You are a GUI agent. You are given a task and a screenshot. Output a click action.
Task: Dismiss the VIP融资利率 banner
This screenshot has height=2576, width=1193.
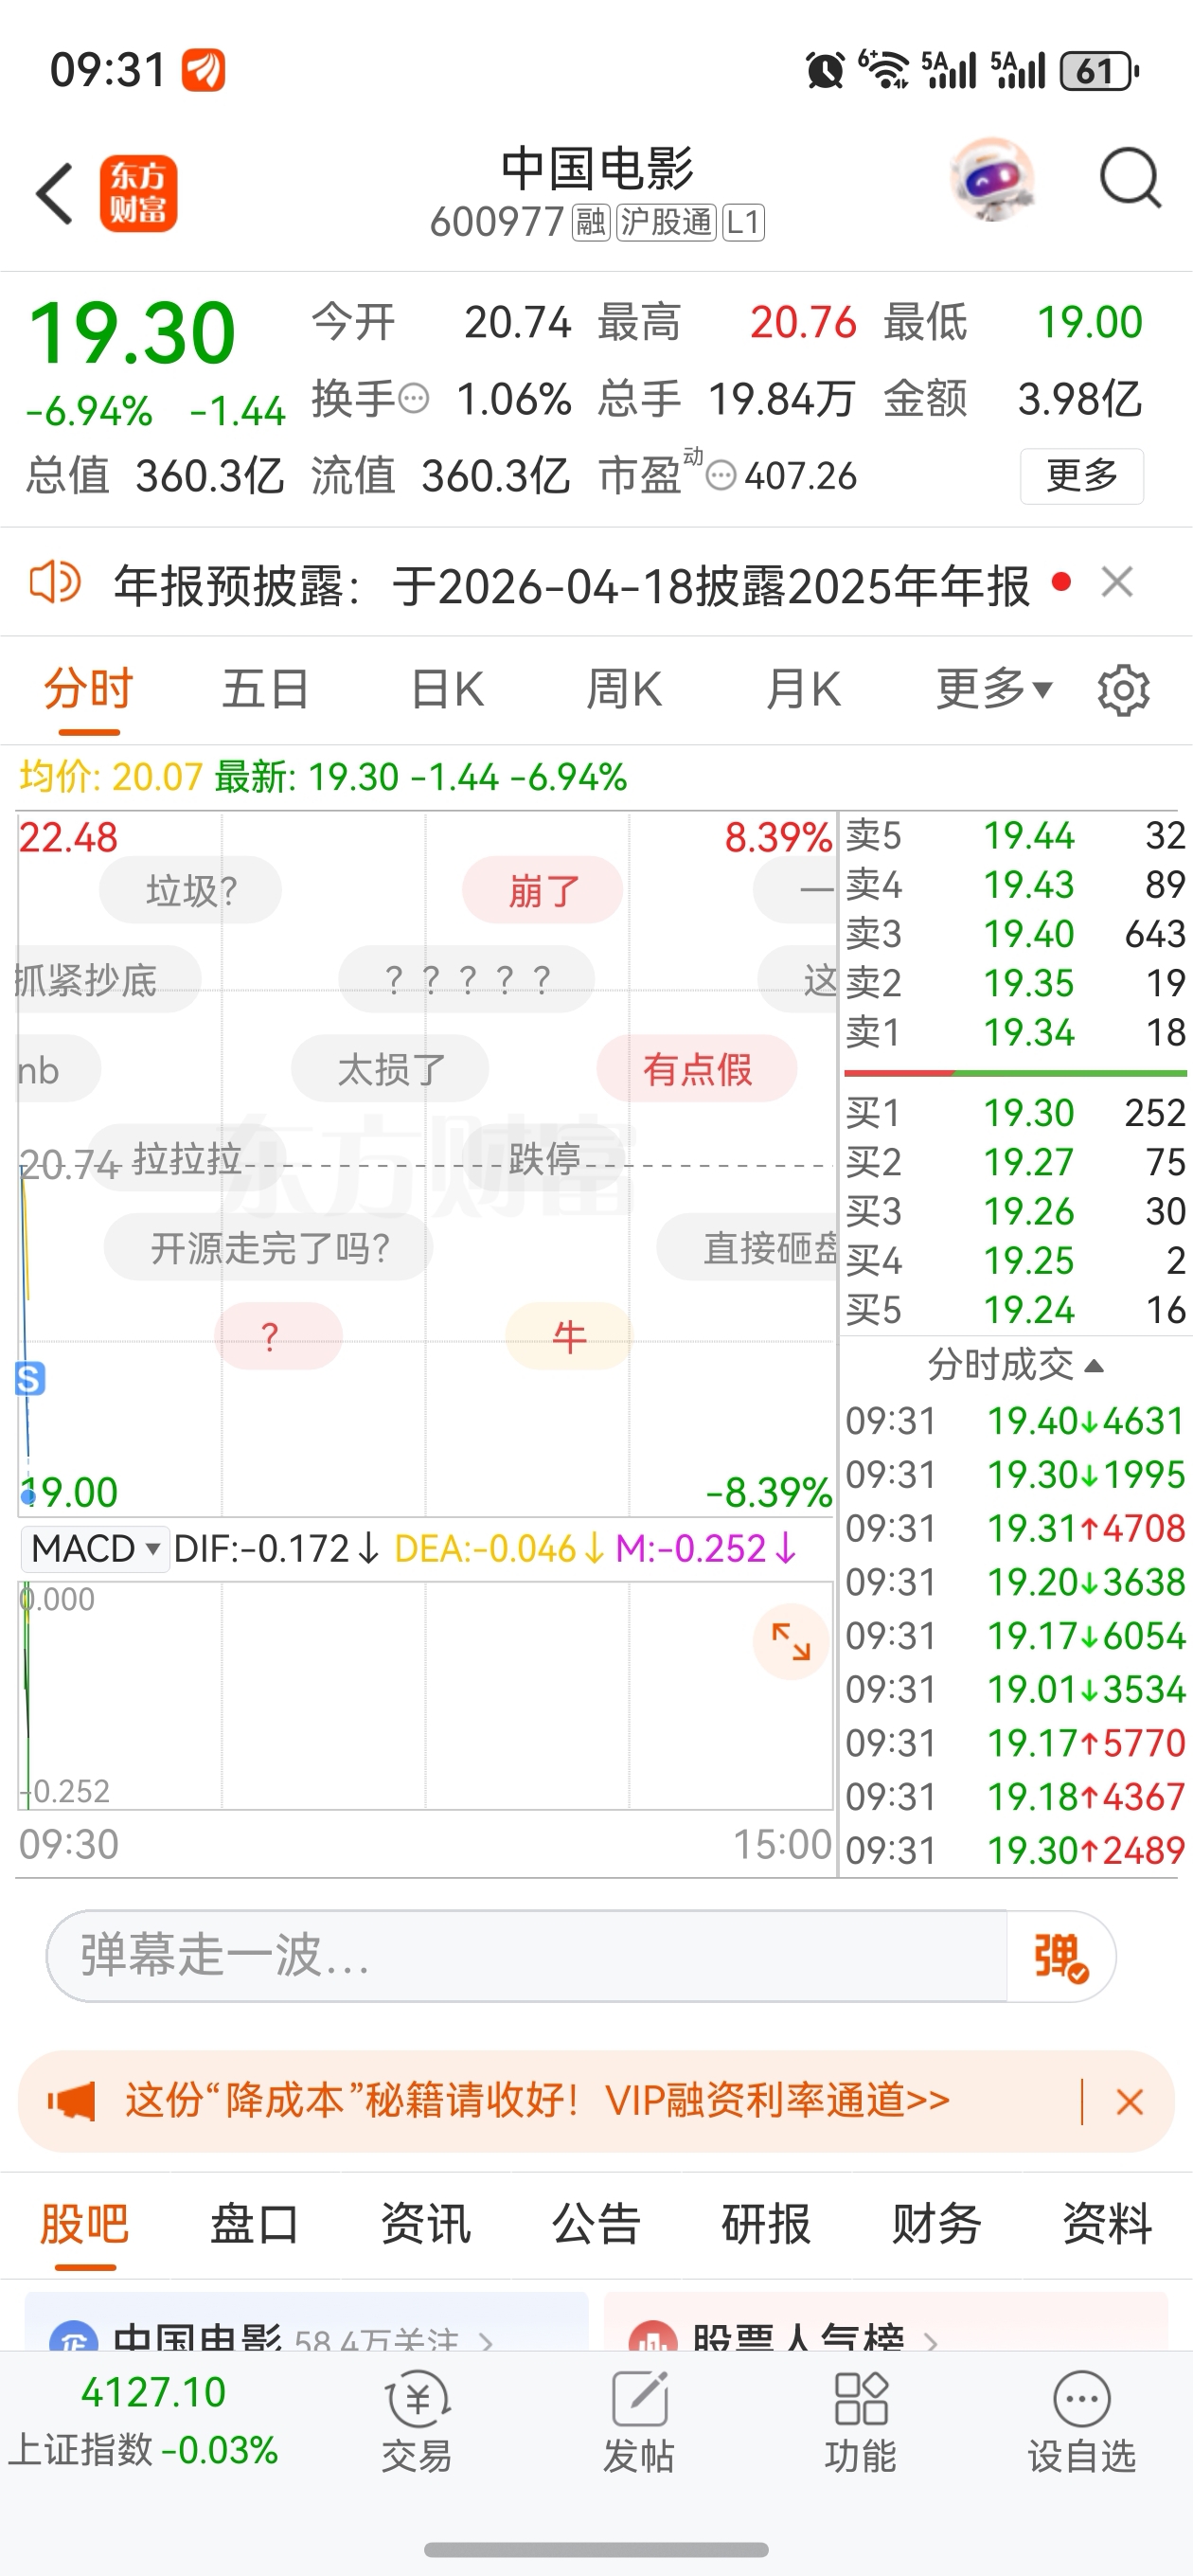pyautogui.click(x=1129, y=2101)
